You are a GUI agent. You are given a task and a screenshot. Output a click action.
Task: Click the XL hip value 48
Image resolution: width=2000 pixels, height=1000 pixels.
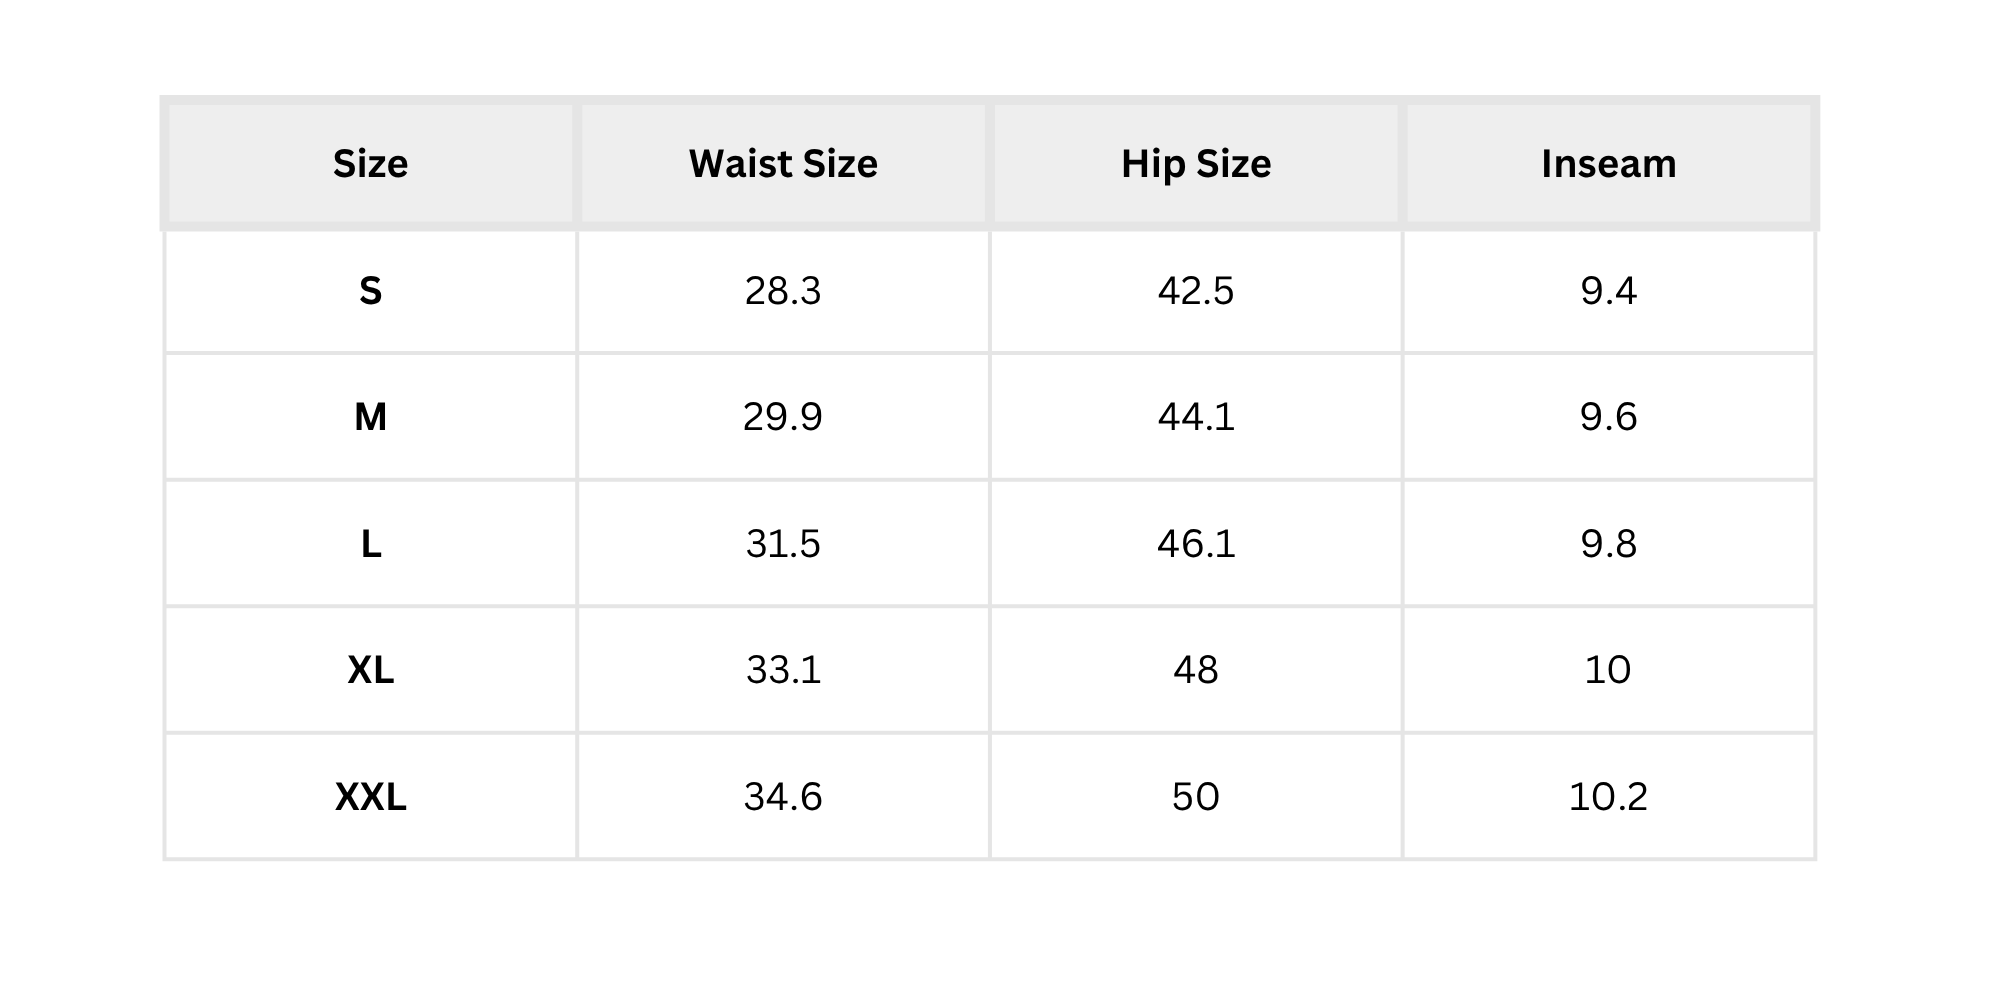1196,670
